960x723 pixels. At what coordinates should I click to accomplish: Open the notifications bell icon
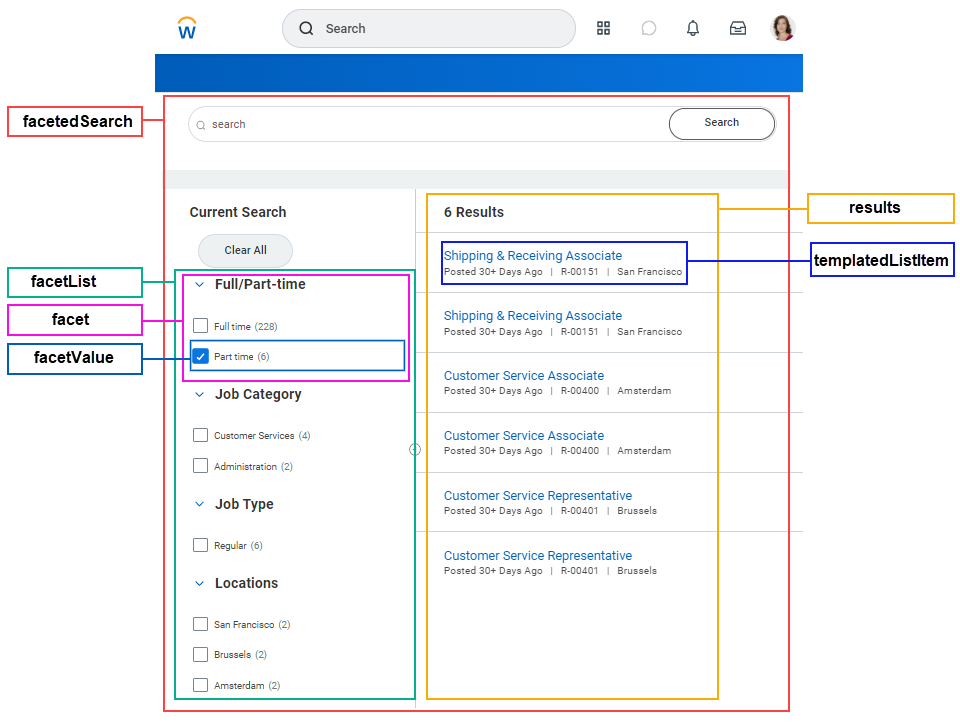(x=692, y=28)
